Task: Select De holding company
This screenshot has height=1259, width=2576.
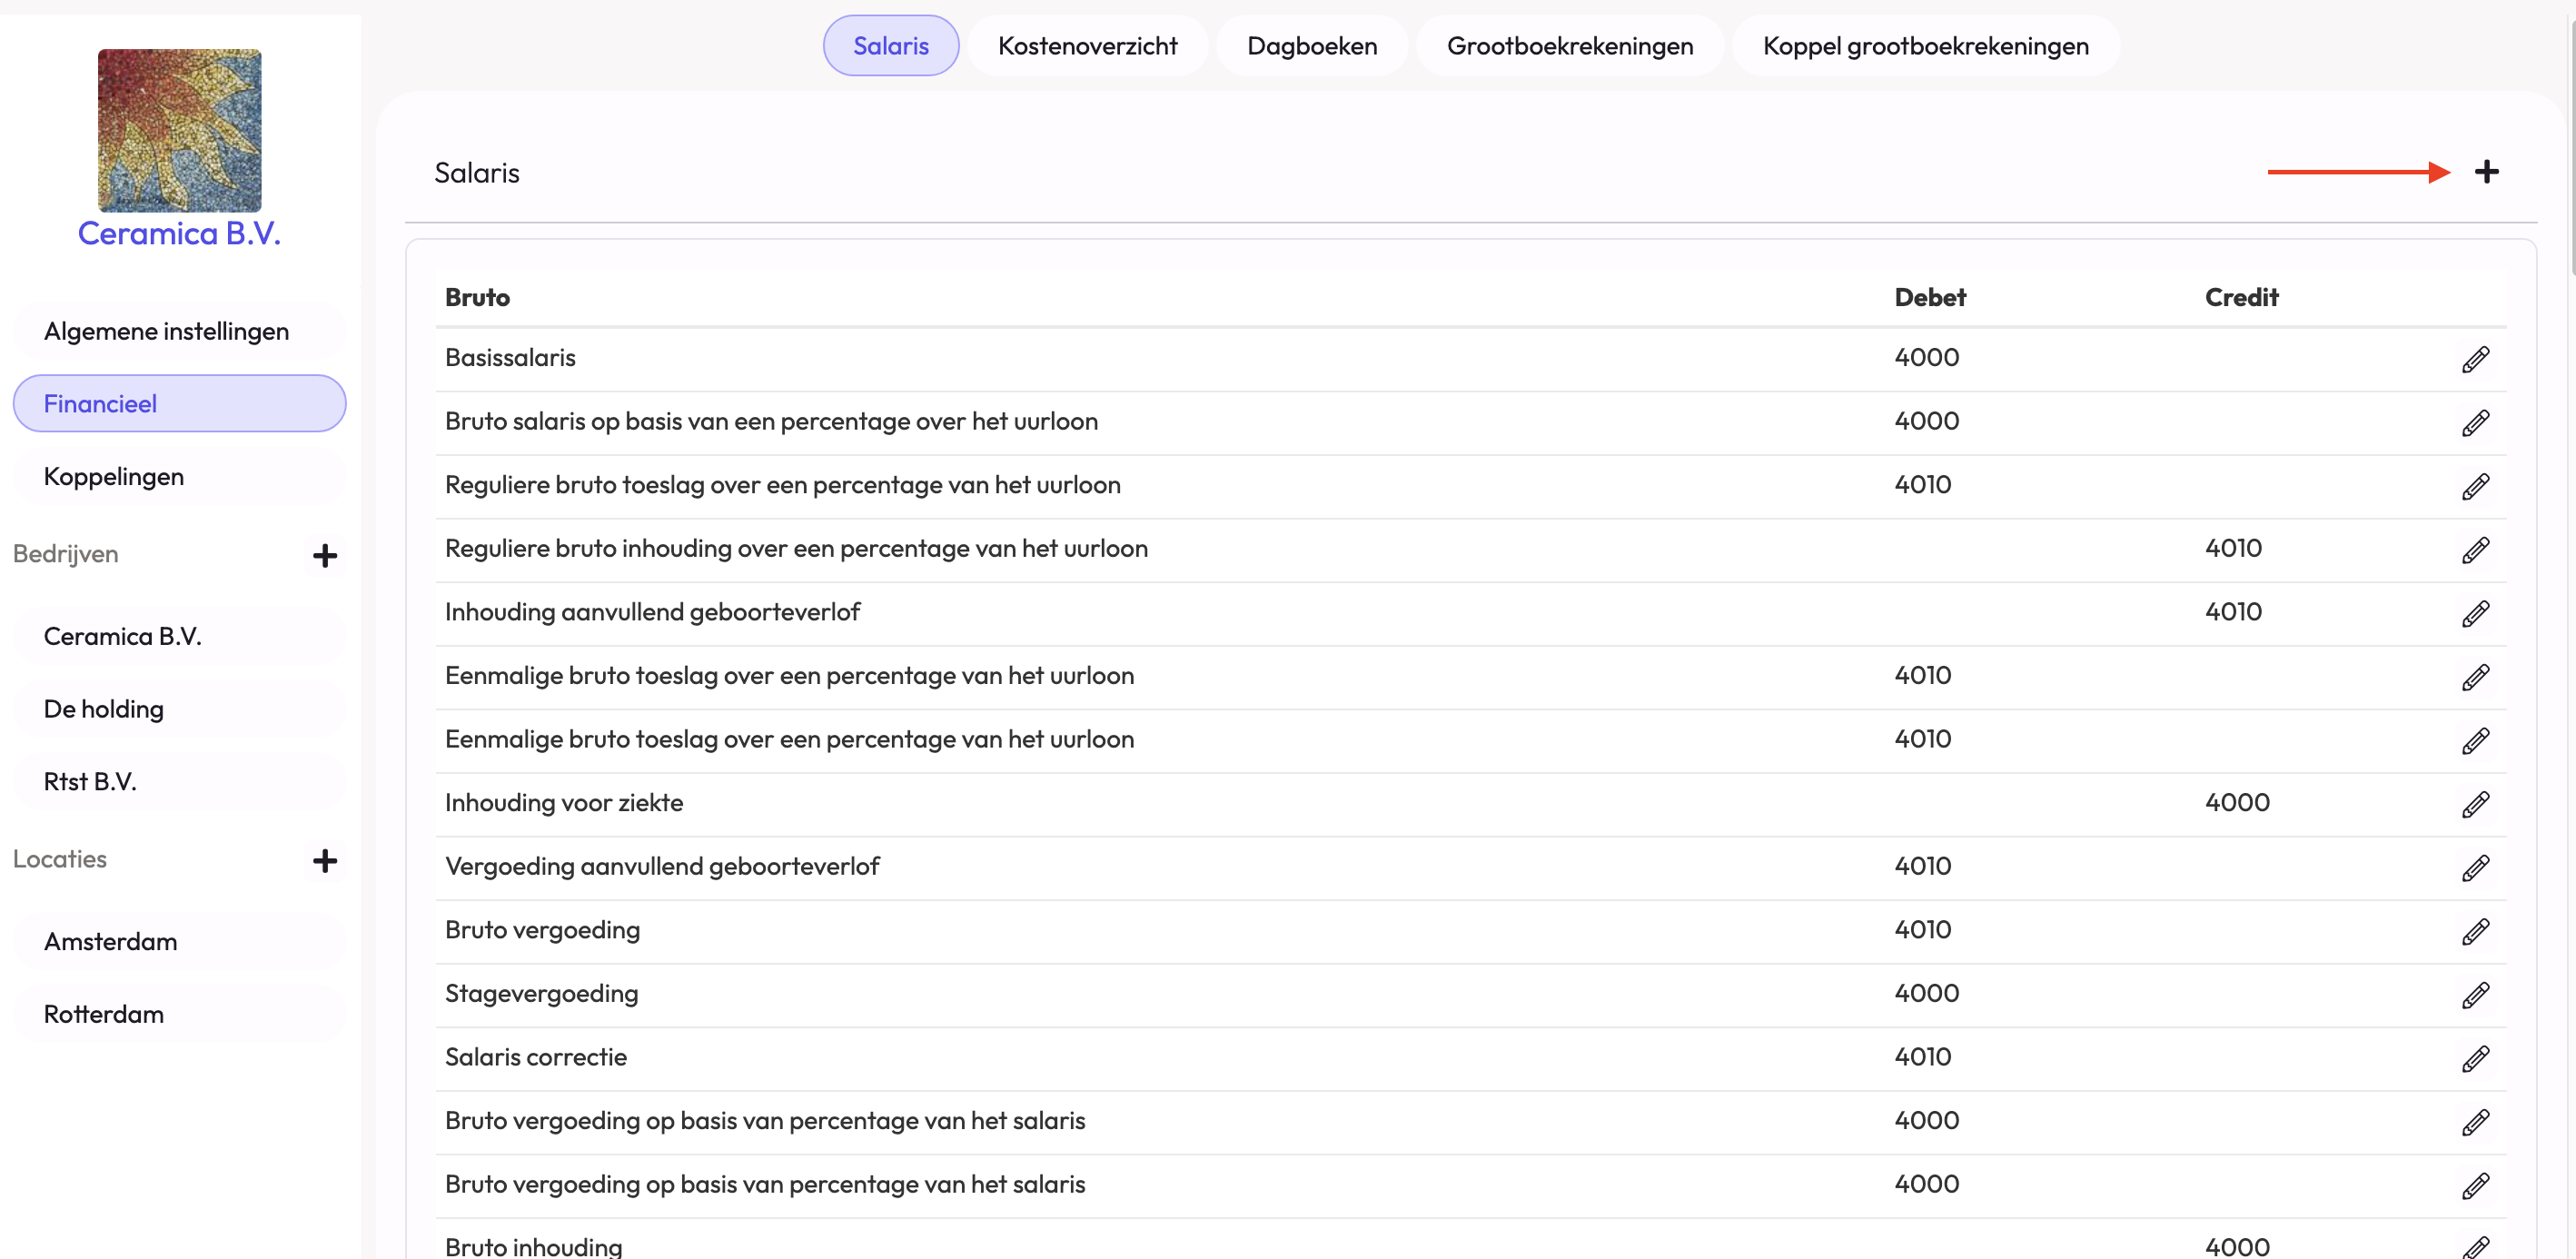Action: (104, 709)
